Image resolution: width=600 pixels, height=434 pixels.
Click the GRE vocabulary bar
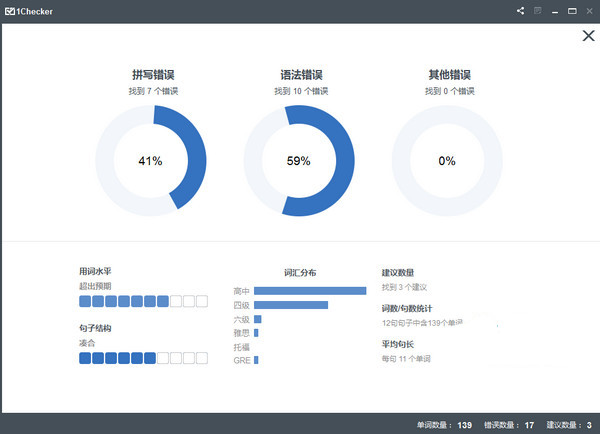point(256,360)
